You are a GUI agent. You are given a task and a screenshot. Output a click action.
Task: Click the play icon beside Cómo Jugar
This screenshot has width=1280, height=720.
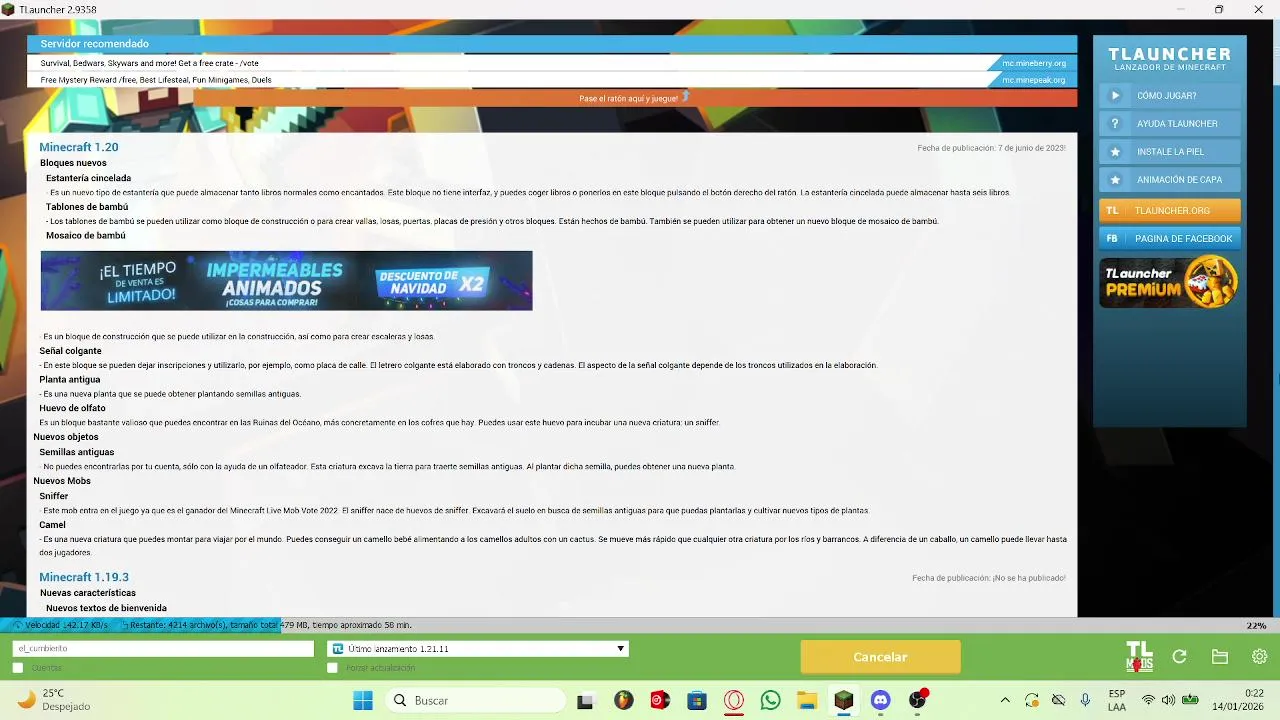coord(1115,96)
